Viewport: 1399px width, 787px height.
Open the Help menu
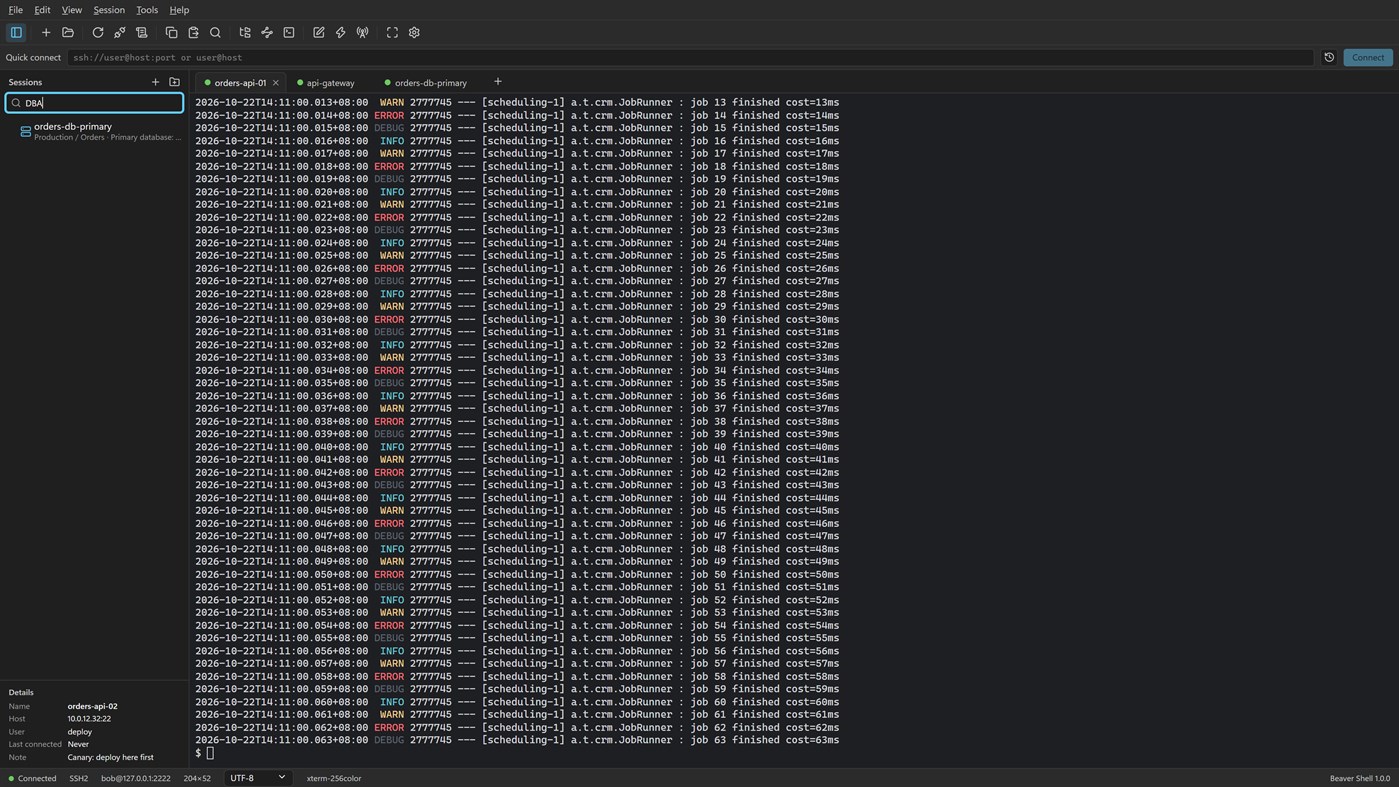pos(179,10)
